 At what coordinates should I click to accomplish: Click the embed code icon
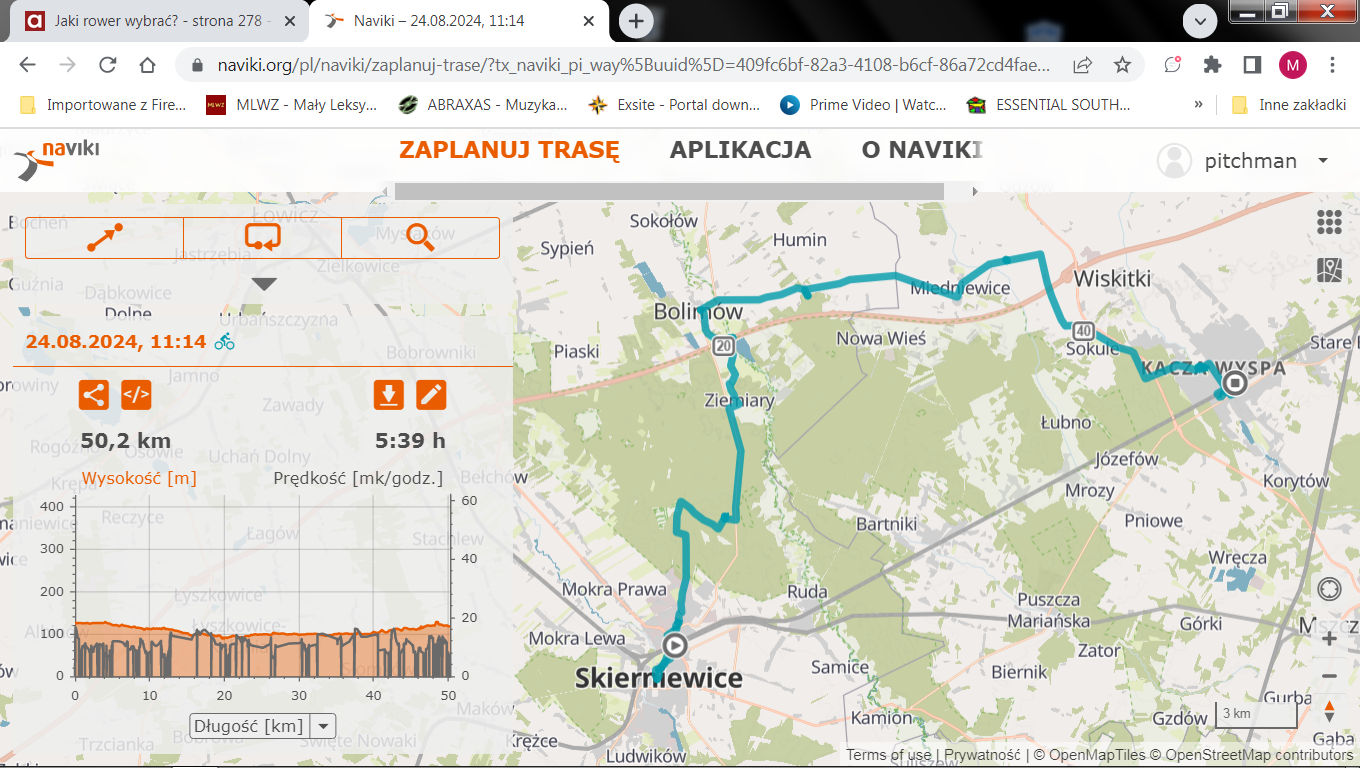136,395
